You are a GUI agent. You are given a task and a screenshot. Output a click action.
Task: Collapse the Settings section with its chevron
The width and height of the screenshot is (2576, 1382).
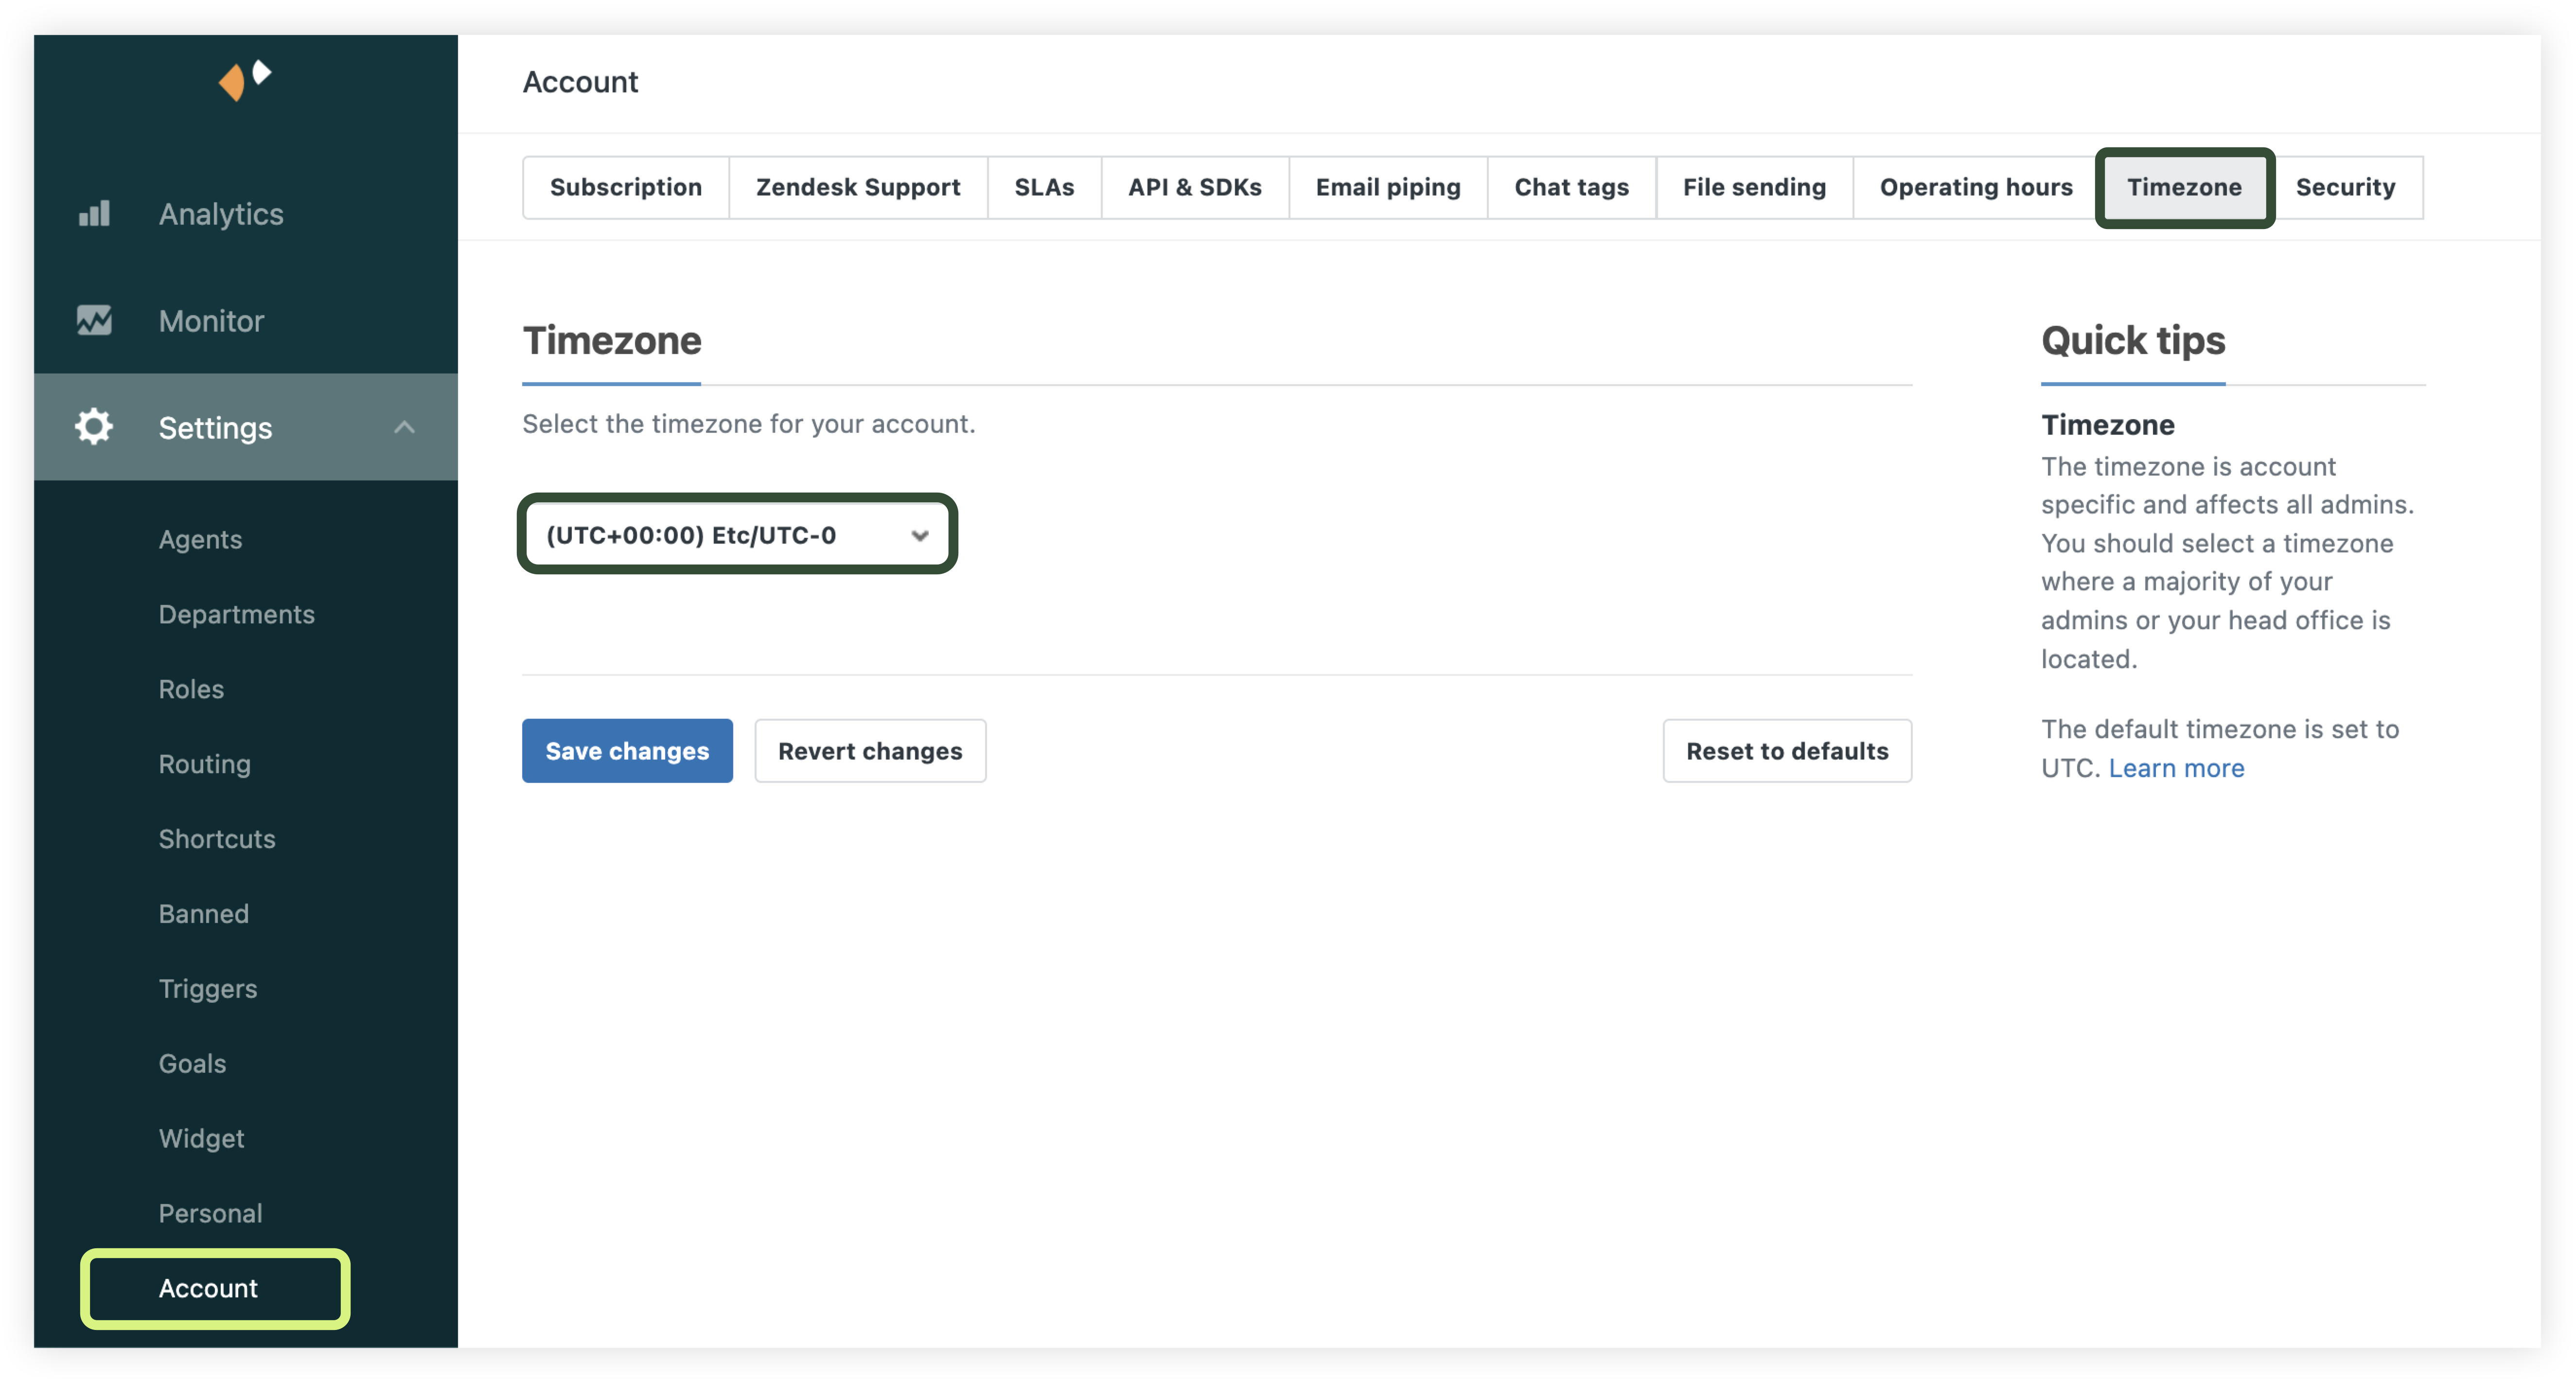[x=404, y=427]
